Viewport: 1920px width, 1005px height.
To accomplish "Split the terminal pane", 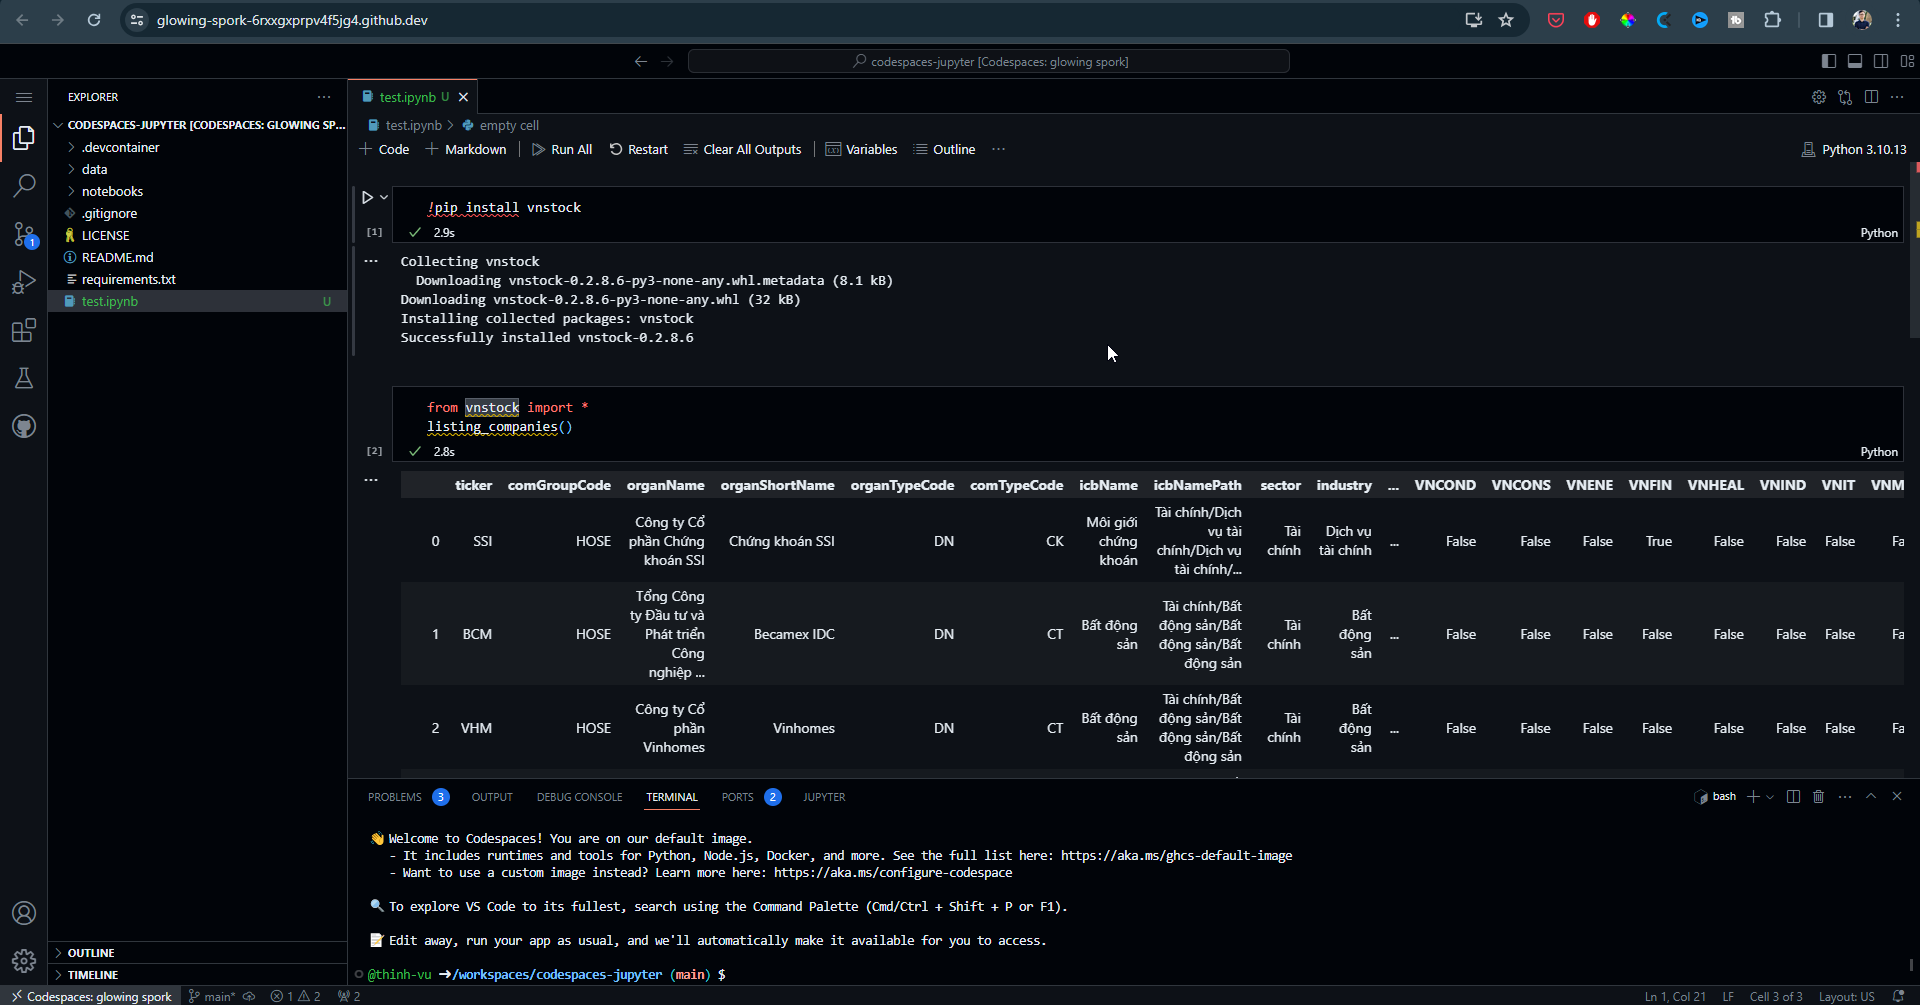I will [1793, 796].
